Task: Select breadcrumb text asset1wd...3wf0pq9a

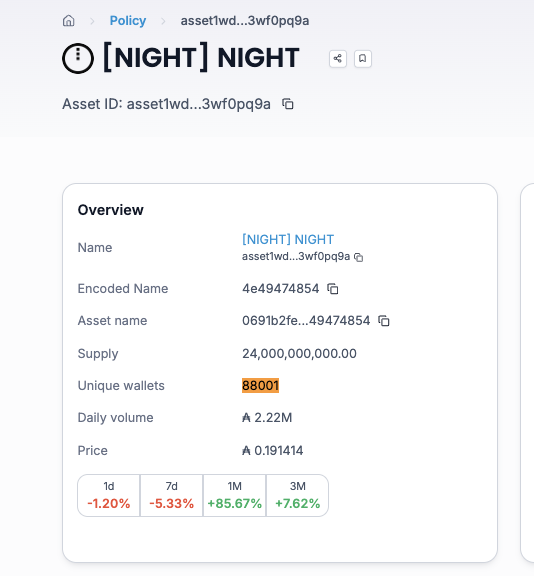Action: 245,21
